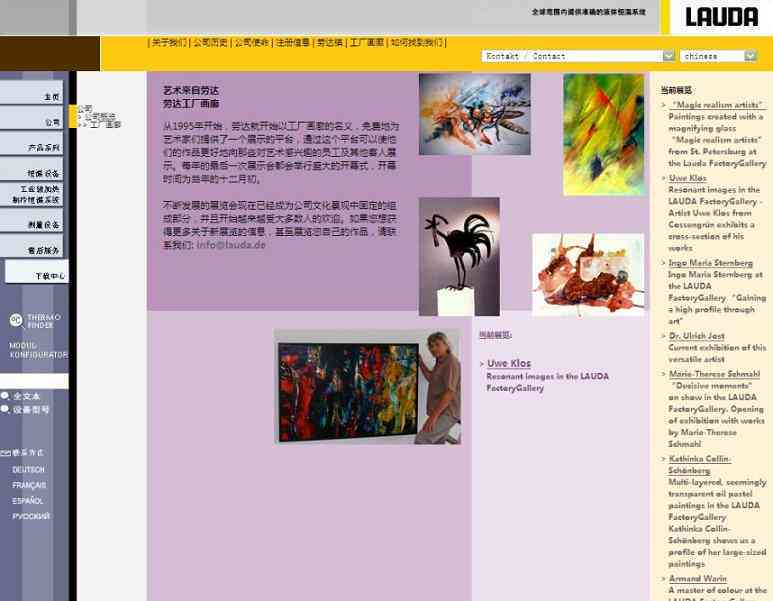
Task: Open 劳达镇 in top navigation
Action: 329,42
